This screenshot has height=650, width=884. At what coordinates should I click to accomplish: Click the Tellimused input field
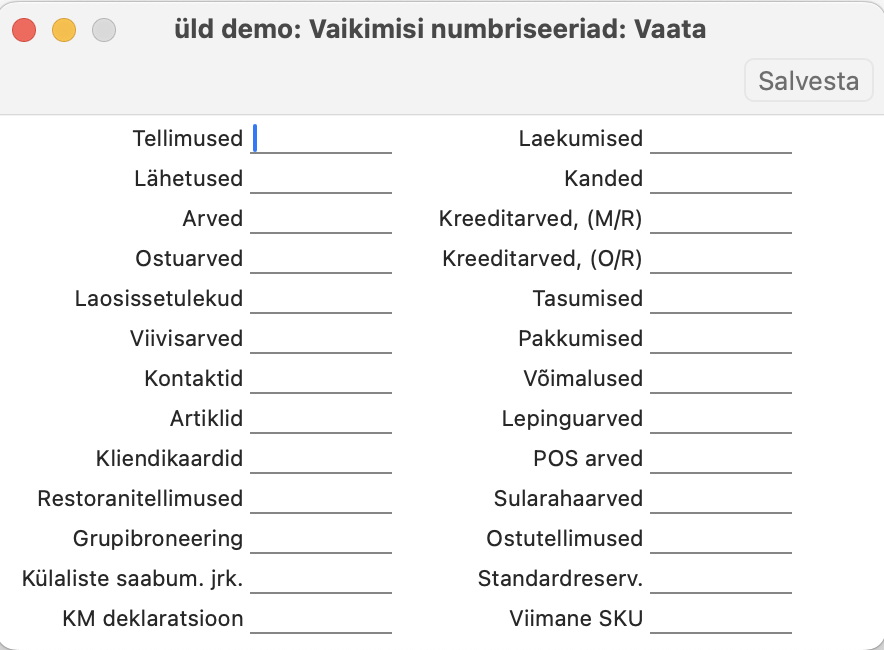(x=321, y=139)
